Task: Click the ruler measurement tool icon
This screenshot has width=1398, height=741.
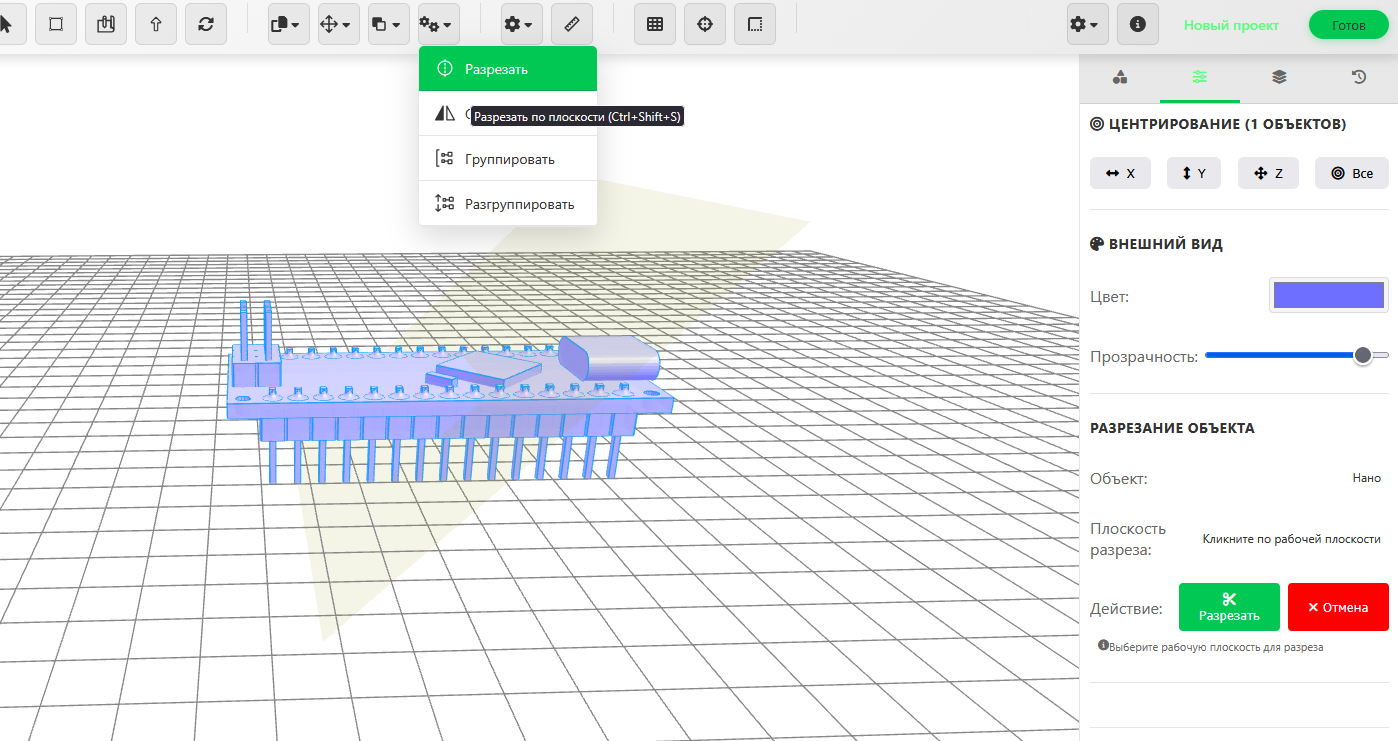Action: pos(571,25)
